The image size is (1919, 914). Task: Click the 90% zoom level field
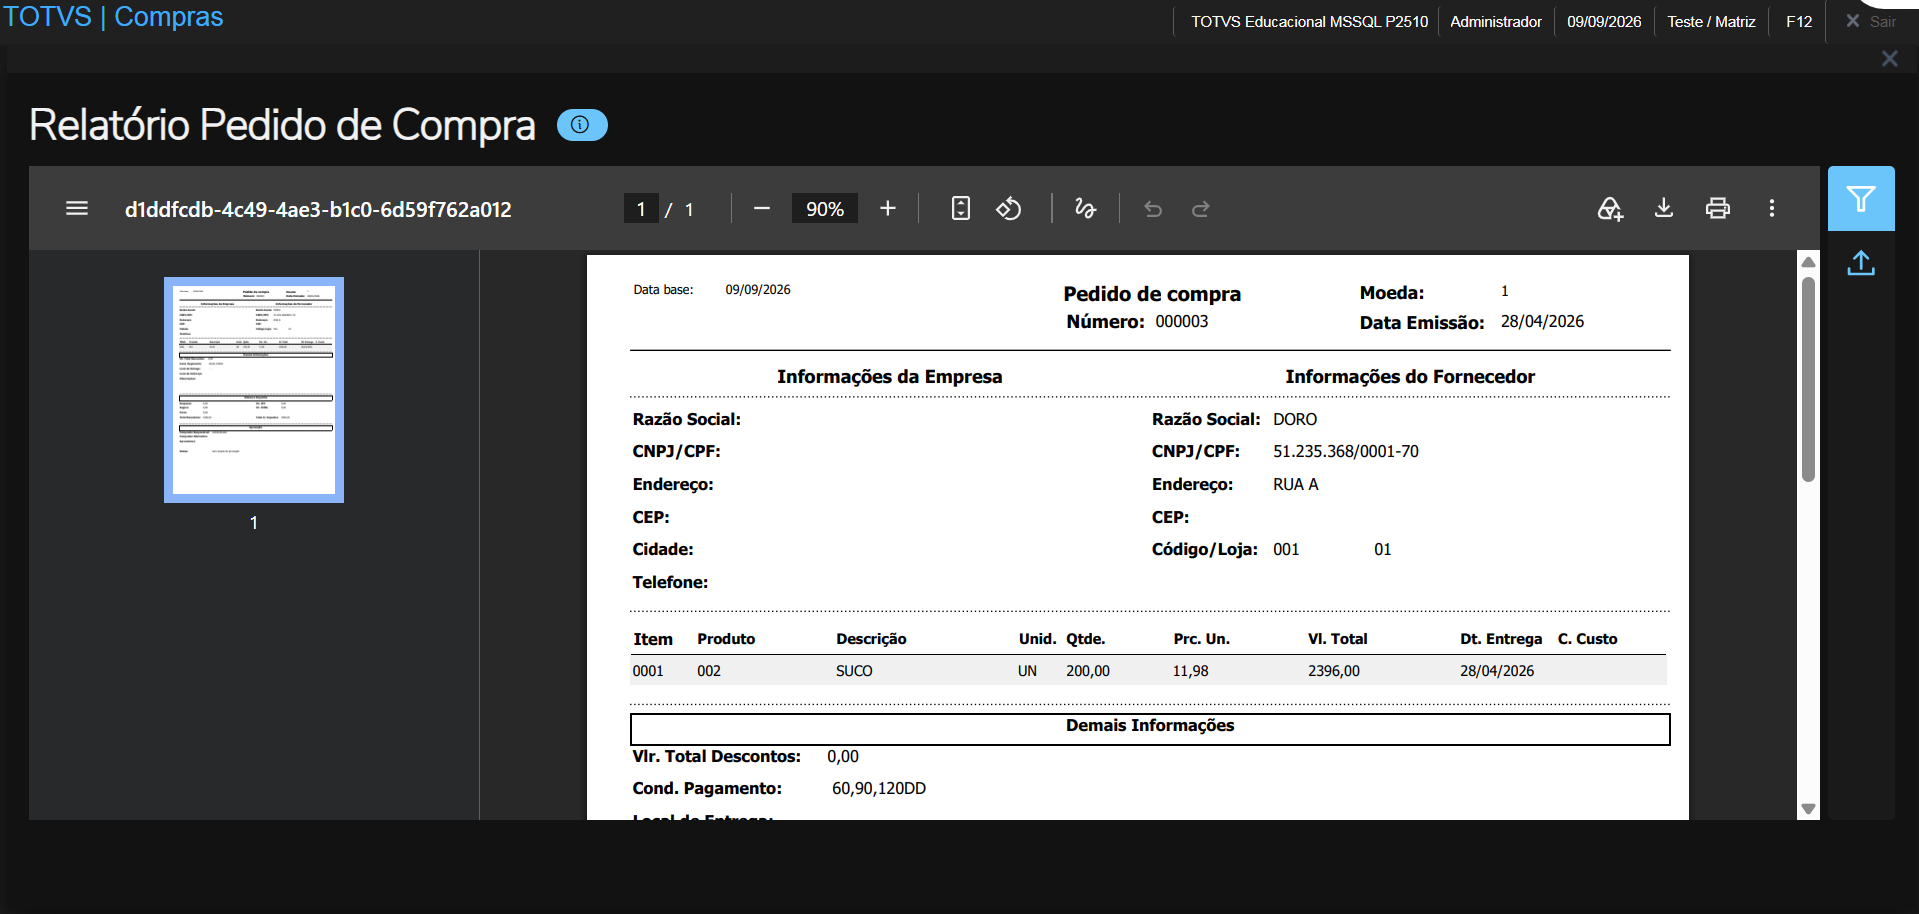(x=825, y=208)
